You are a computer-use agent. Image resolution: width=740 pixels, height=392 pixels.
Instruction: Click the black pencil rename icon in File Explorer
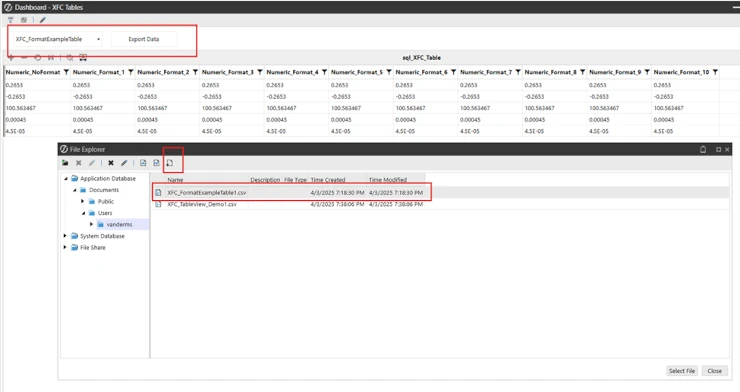[124, 163]
